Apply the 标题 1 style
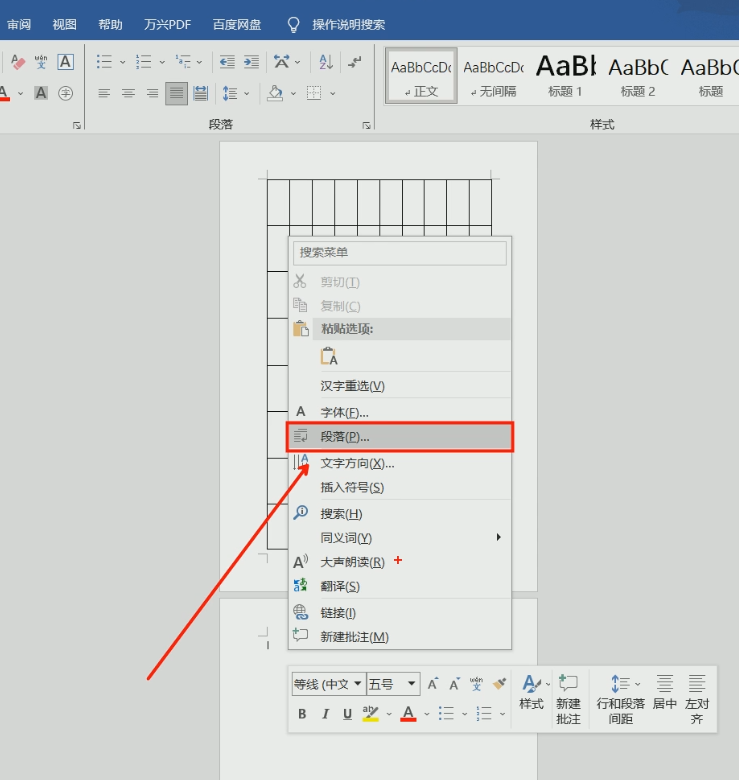The height and width of the screenshot is (780, 739). 565,76
